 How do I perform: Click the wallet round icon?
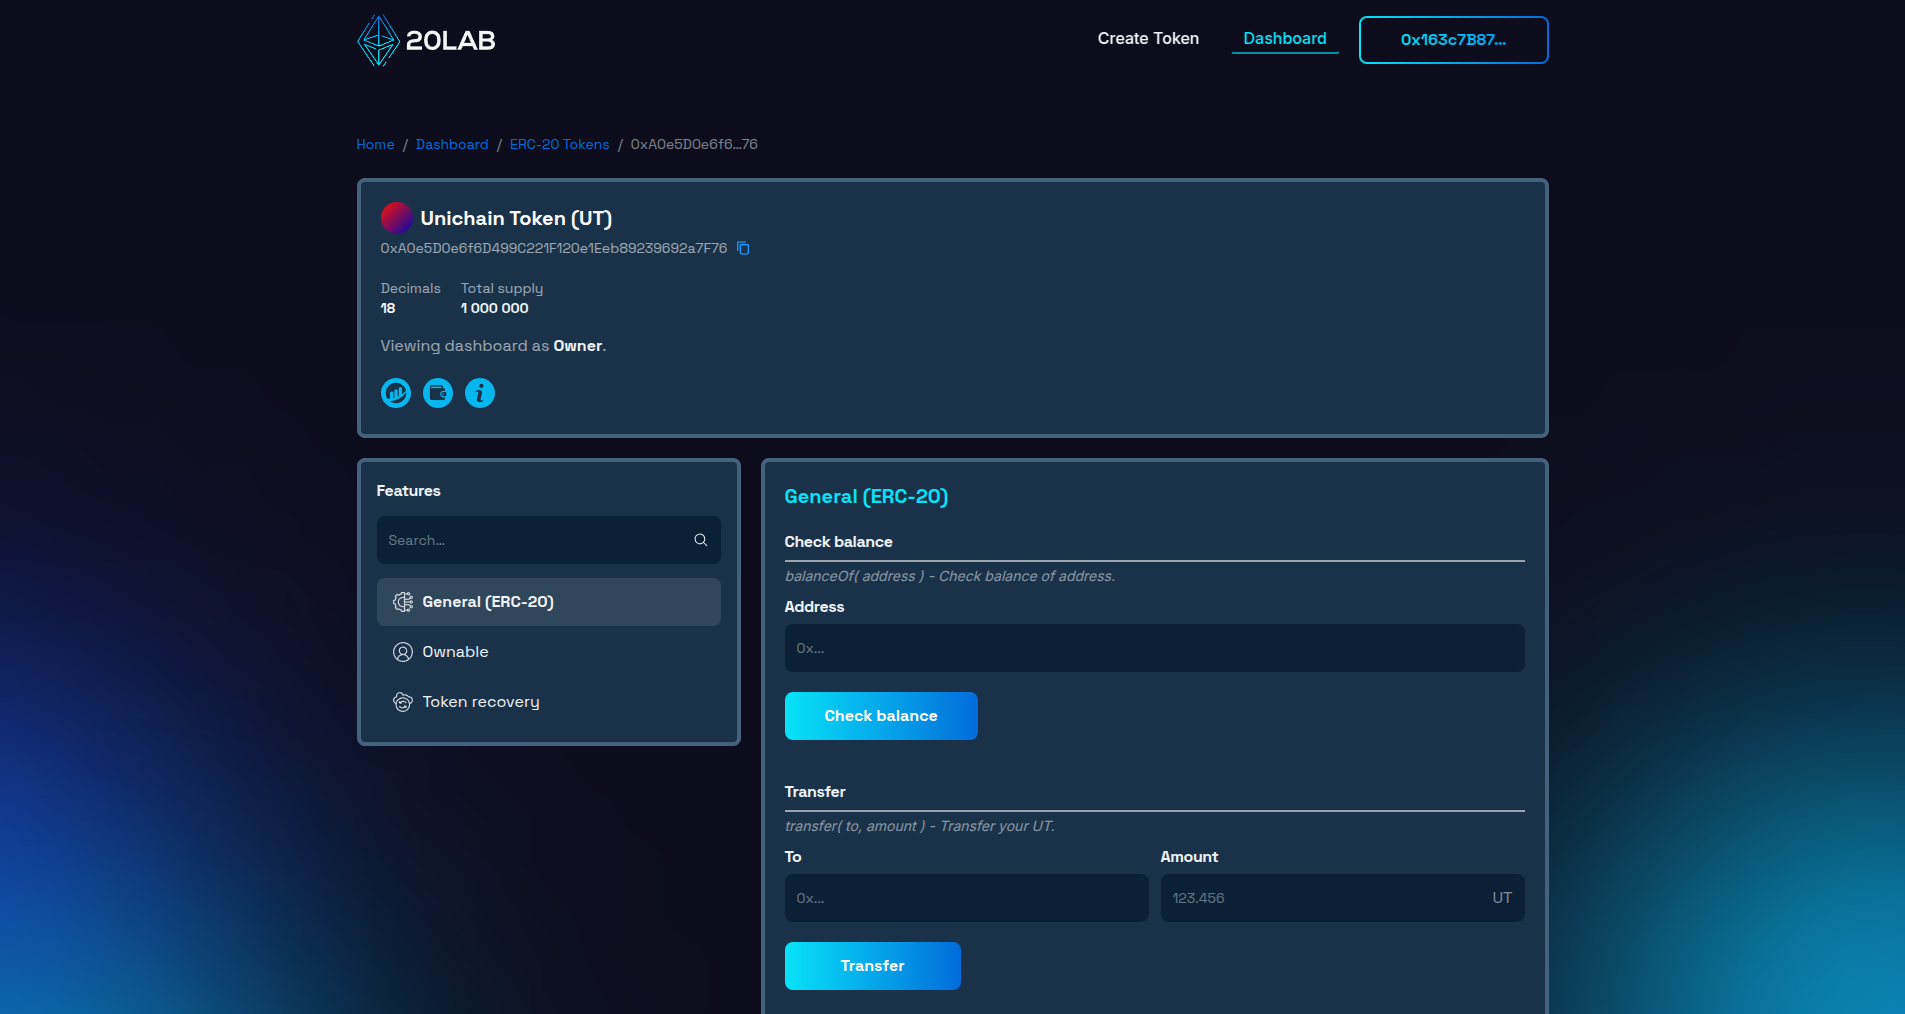(438, 393)
